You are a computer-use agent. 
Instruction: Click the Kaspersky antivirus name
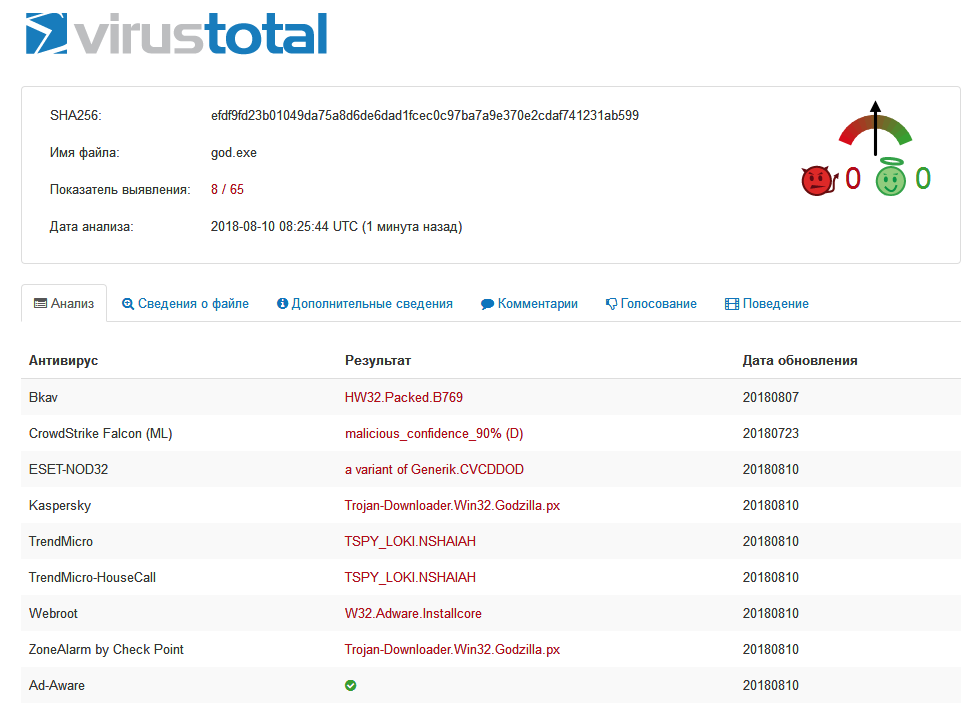60,505
